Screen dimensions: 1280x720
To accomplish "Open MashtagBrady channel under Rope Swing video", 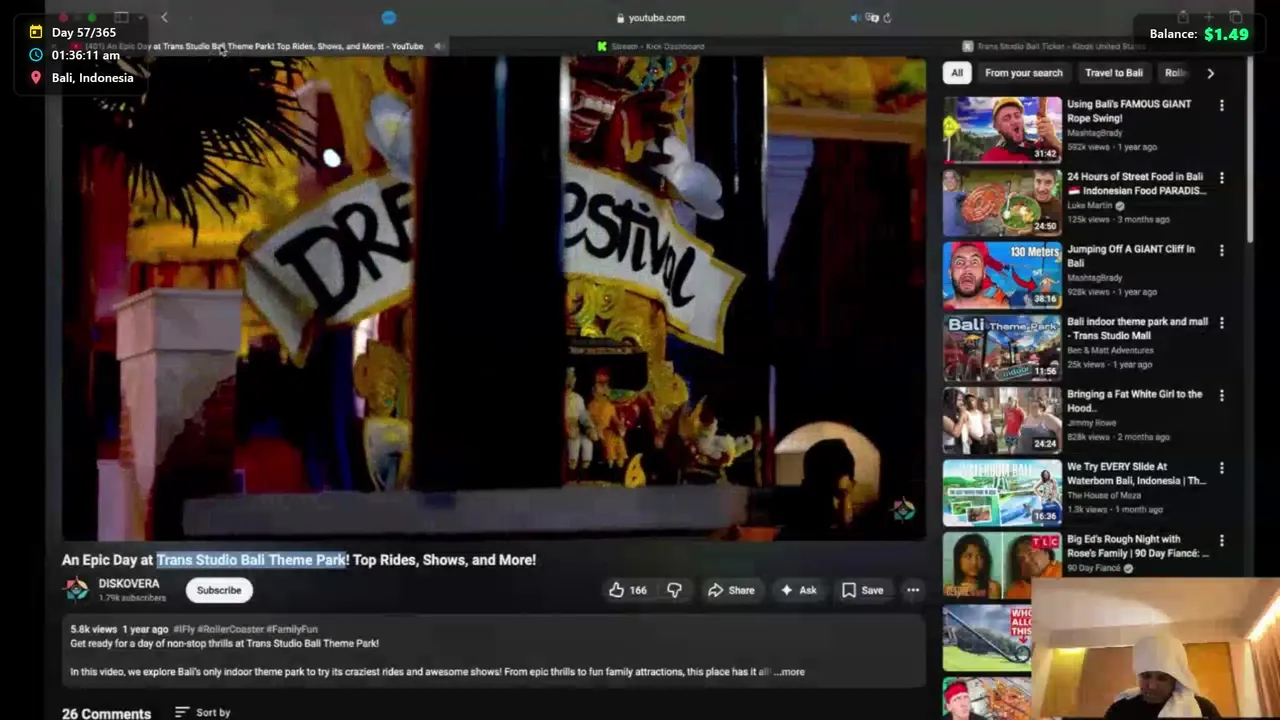I will tap(1094, 133).
